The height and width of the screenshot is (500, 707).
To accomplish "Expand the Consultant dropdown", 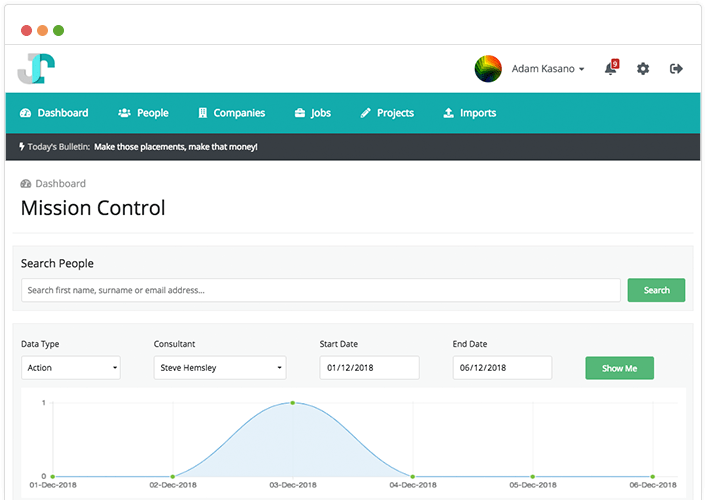I will (220, 368).
